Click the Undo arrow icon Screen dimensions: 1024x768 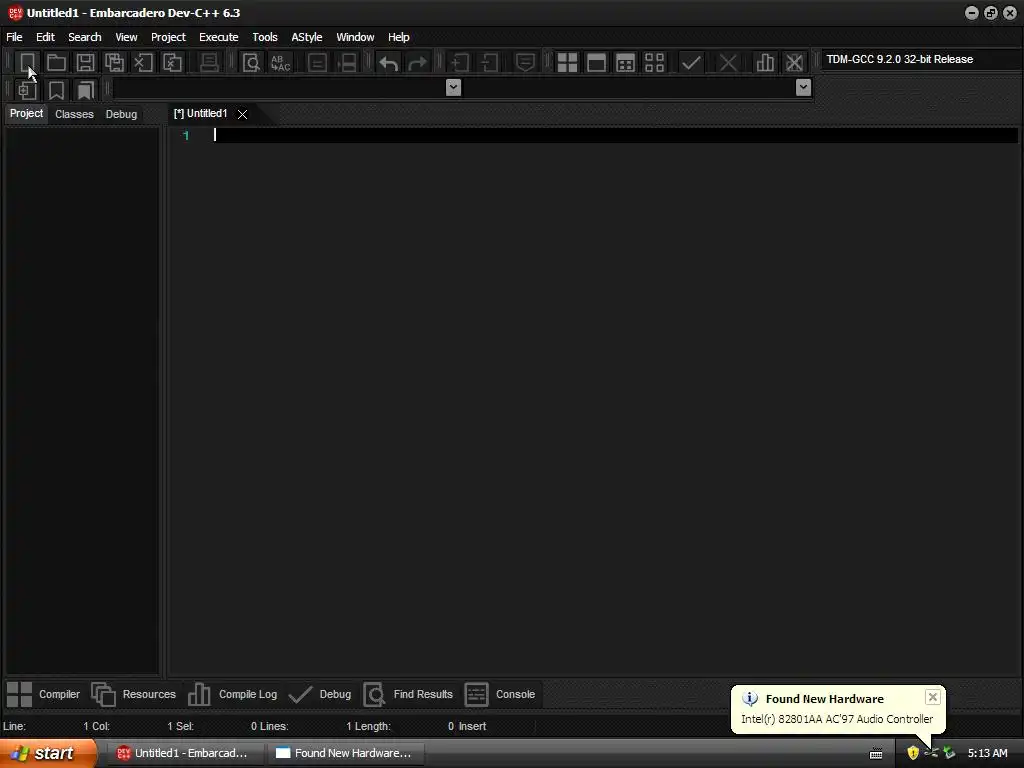point(389,63)
